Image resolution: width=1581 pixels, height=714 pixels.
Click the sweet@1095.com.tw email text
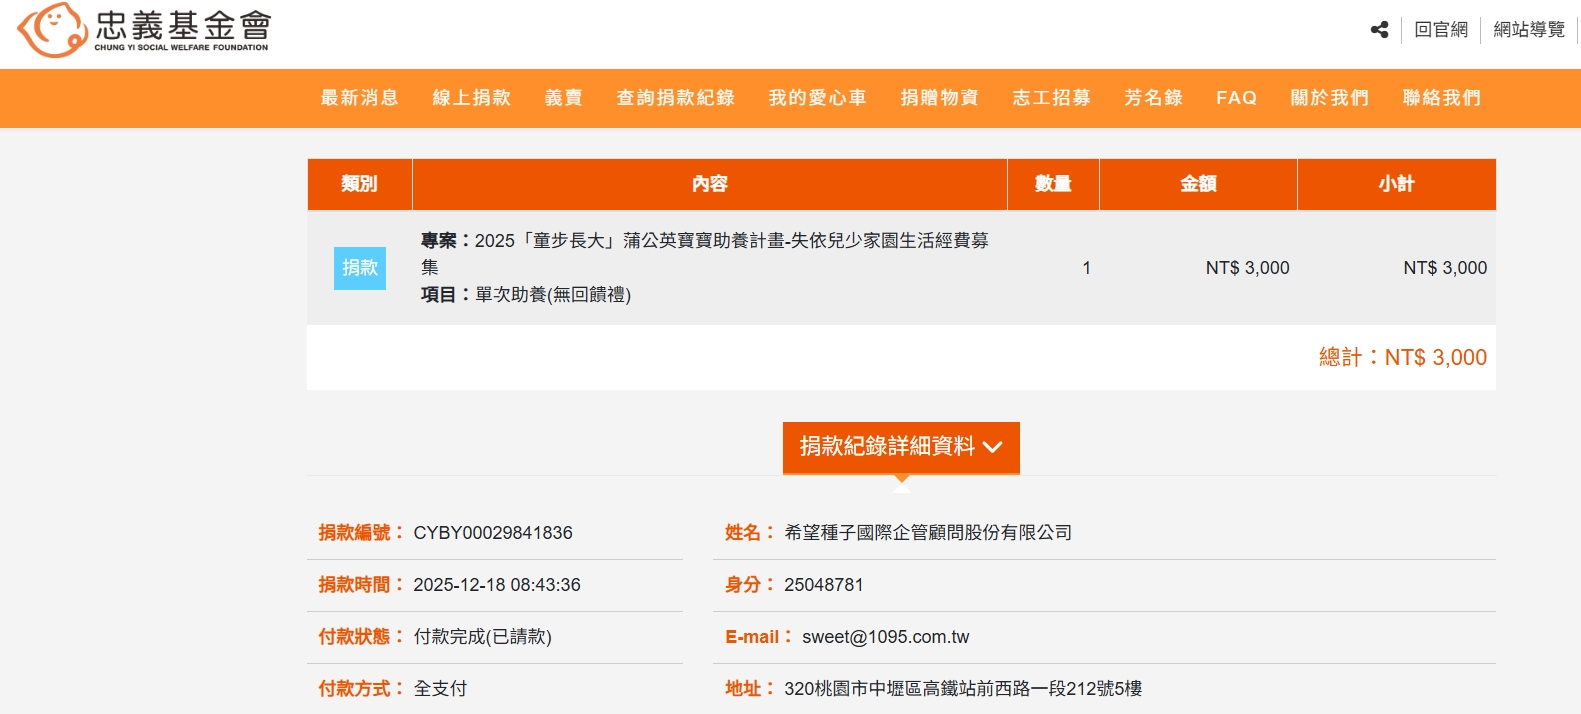pyautogui.click(x=885, y=637)
